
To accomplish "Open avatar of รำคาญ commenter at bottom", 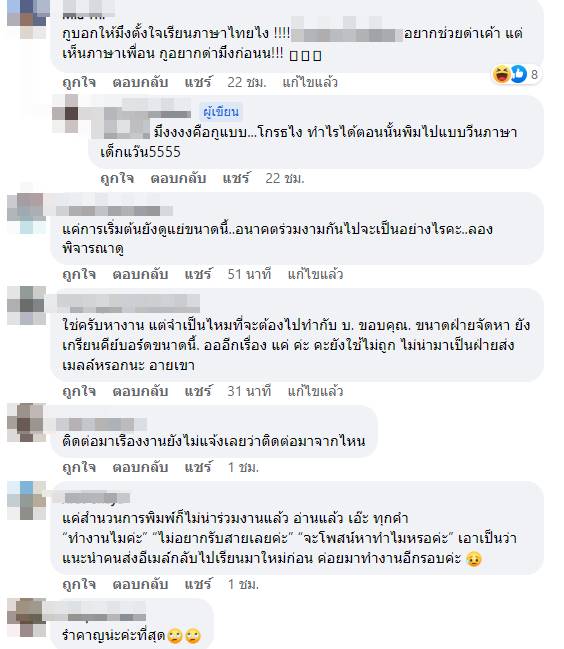I will tap(26, 618).
